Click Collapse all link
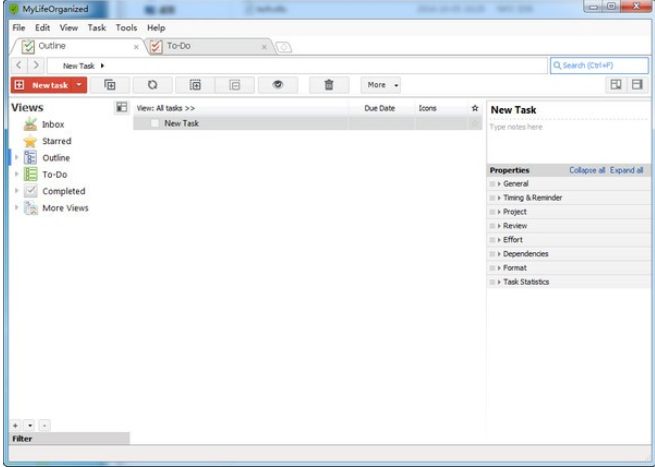655x467 pixels. (587, 170)
